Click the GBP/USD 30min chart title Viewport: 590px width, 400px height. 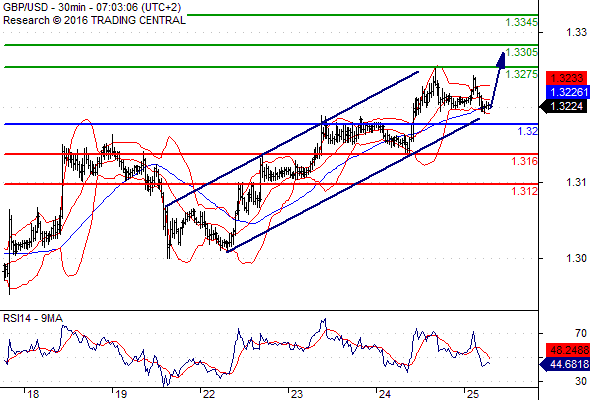coord(92,7)
